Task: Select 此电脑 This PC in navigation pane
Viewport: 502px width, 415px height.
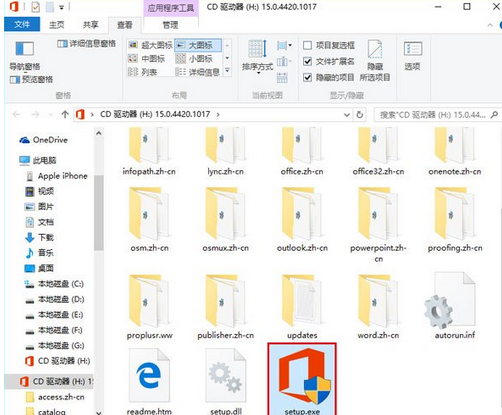Action: (x=38, y=160)
